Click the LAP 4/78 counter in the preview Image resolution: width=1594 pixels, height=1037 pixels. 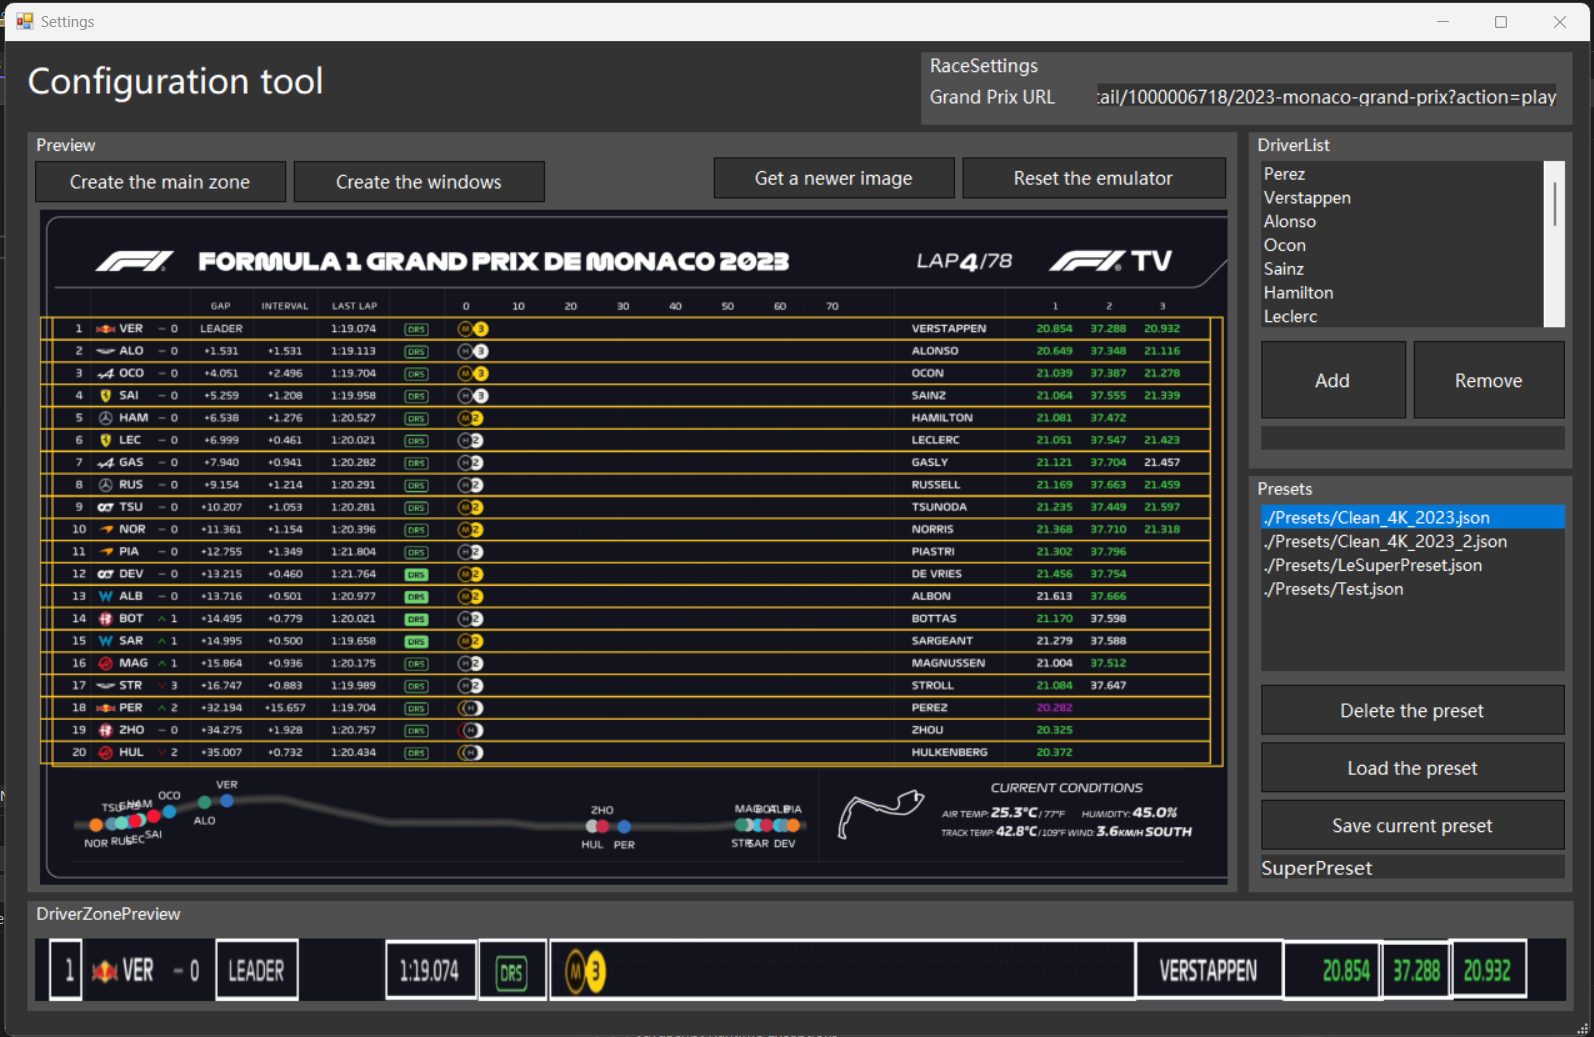point(964,261)
